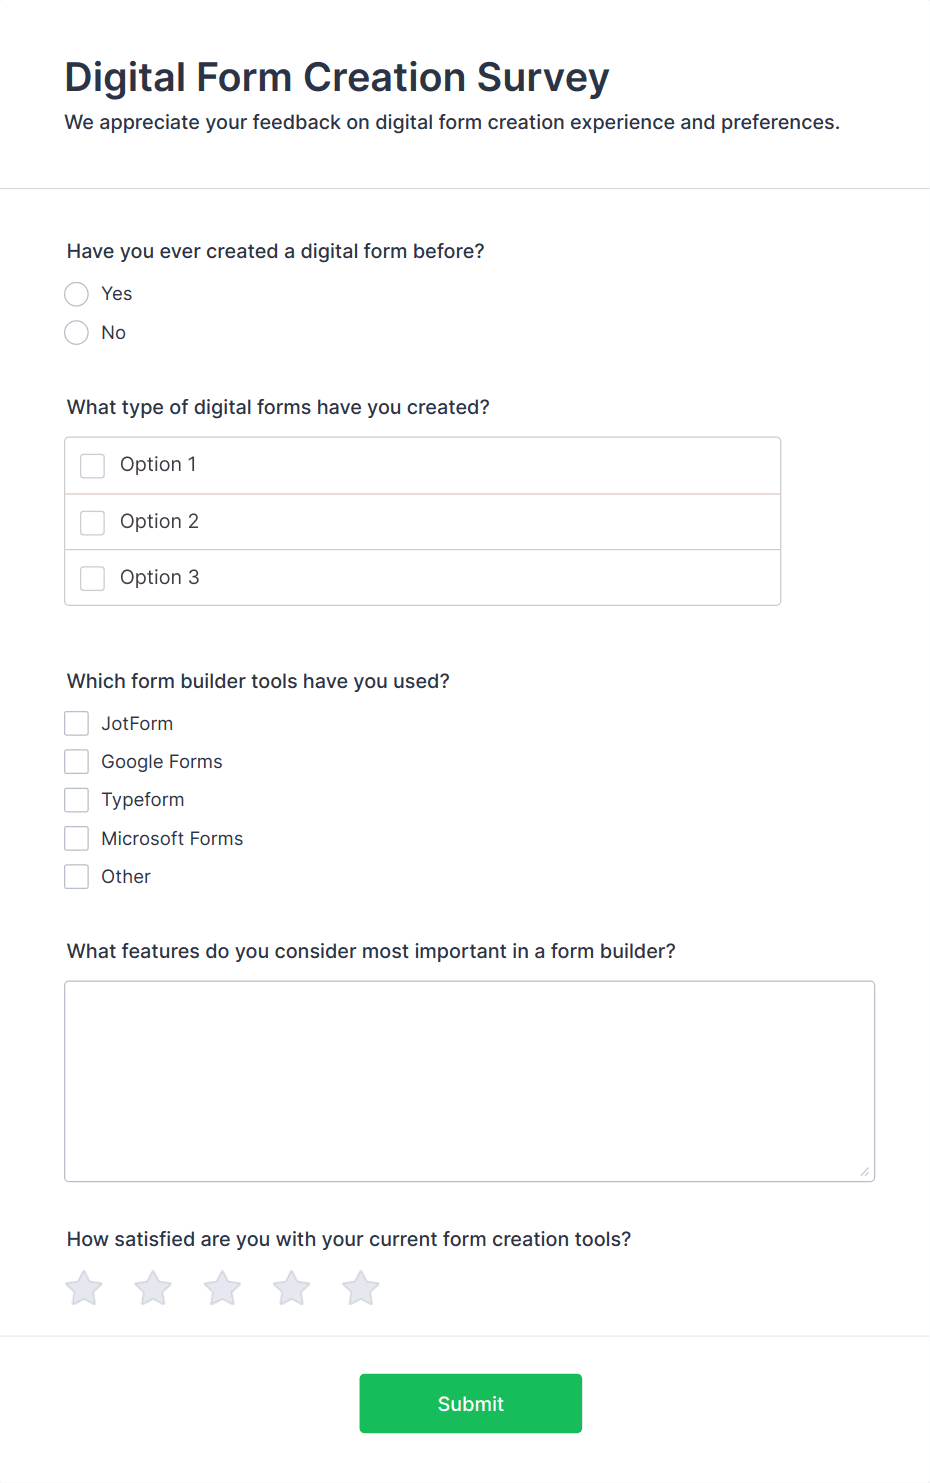Screen dimensions: 930x1483
Task: Choose No for created digital form
Action: click(77, 333)
